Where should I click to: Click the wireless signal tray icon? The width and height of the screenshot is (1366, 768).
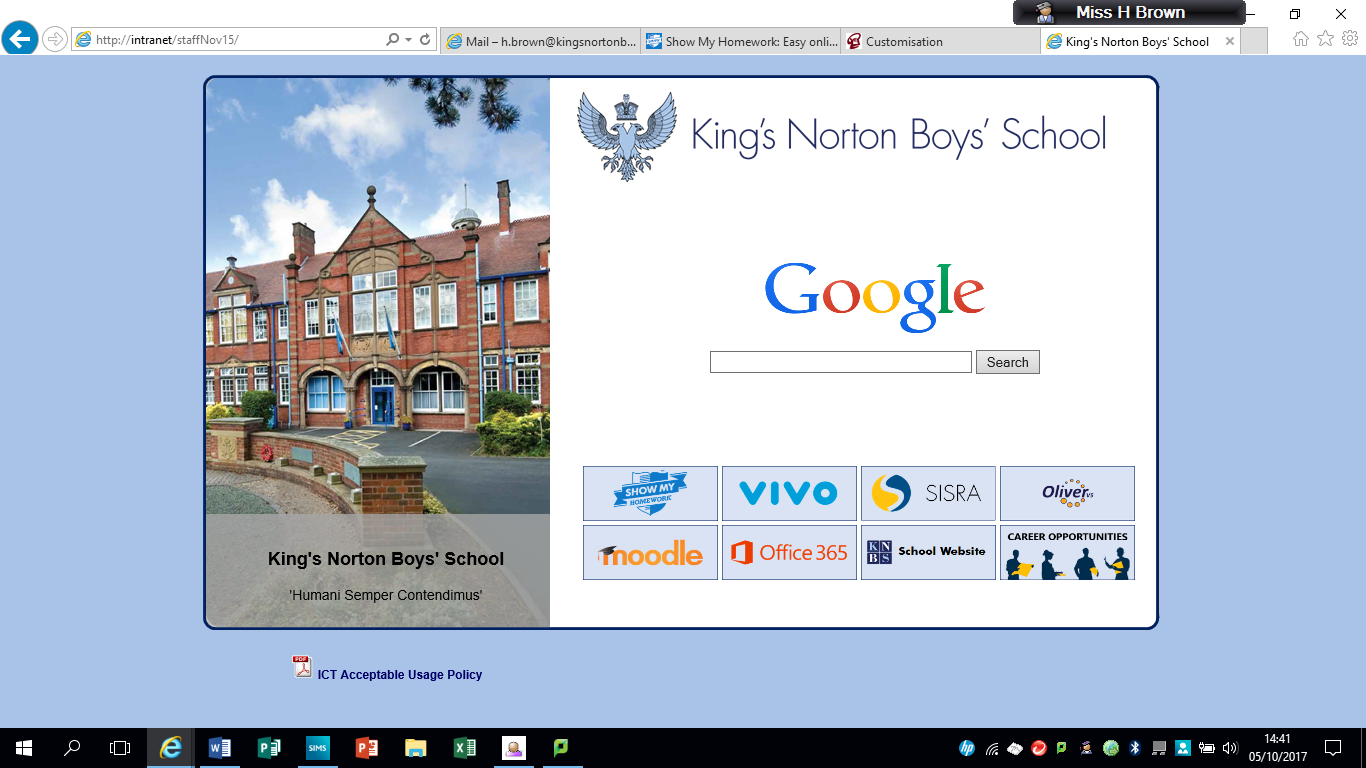pyautogui.click(x=991, y=747)
